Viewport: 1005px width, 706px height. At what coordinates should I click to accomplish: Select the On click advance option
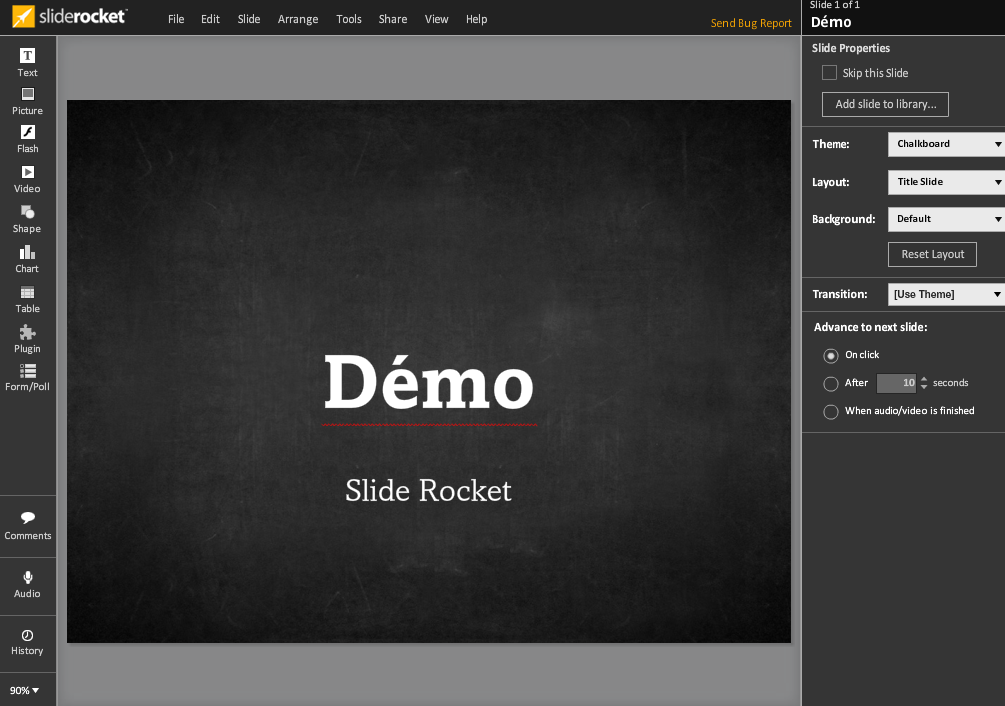831,356
